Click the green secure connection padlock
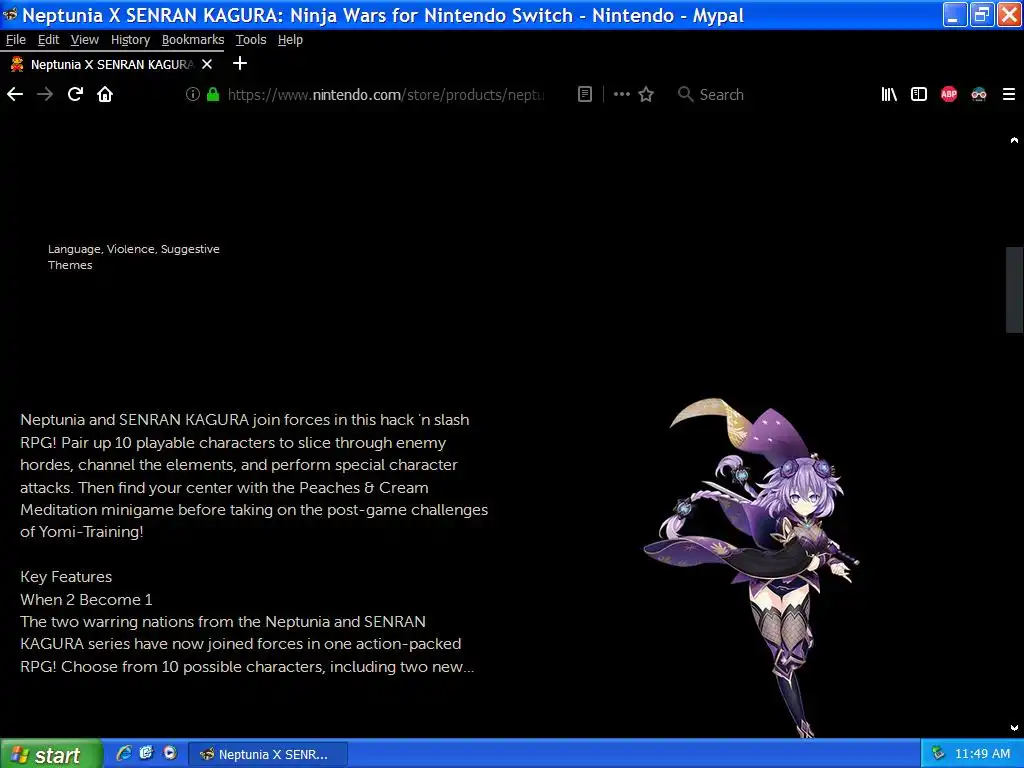 pos(213,94)
